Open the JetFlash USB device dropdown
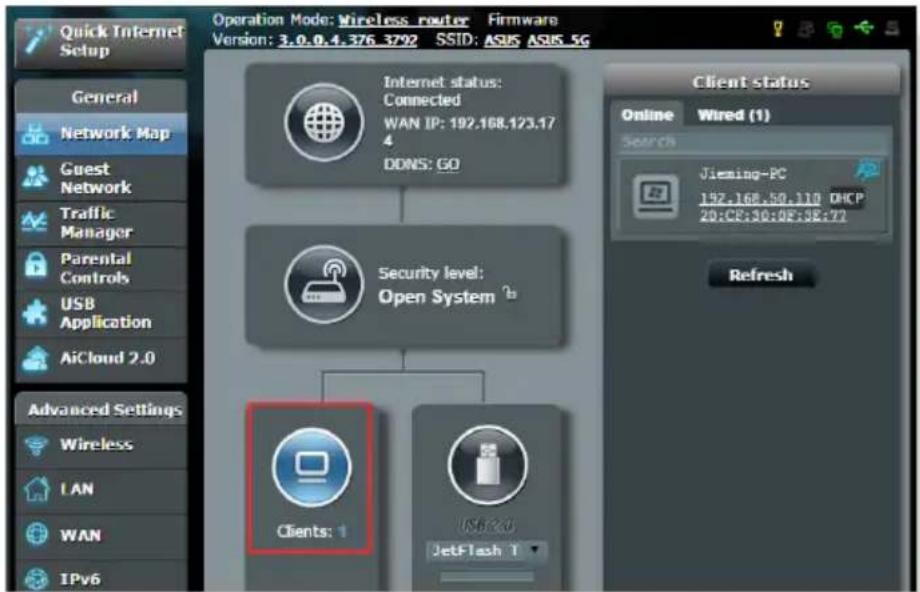The width and height of the screenshot is (920, 592). coord(486,550)
